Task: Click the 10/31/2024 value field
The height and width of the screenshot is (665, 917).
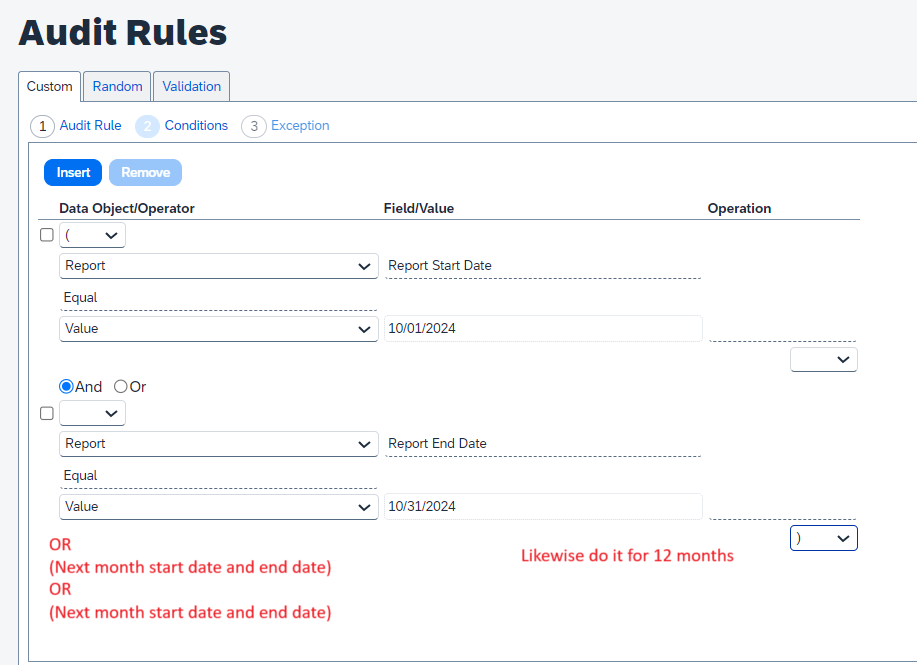Action: click(x=542, y=507)
